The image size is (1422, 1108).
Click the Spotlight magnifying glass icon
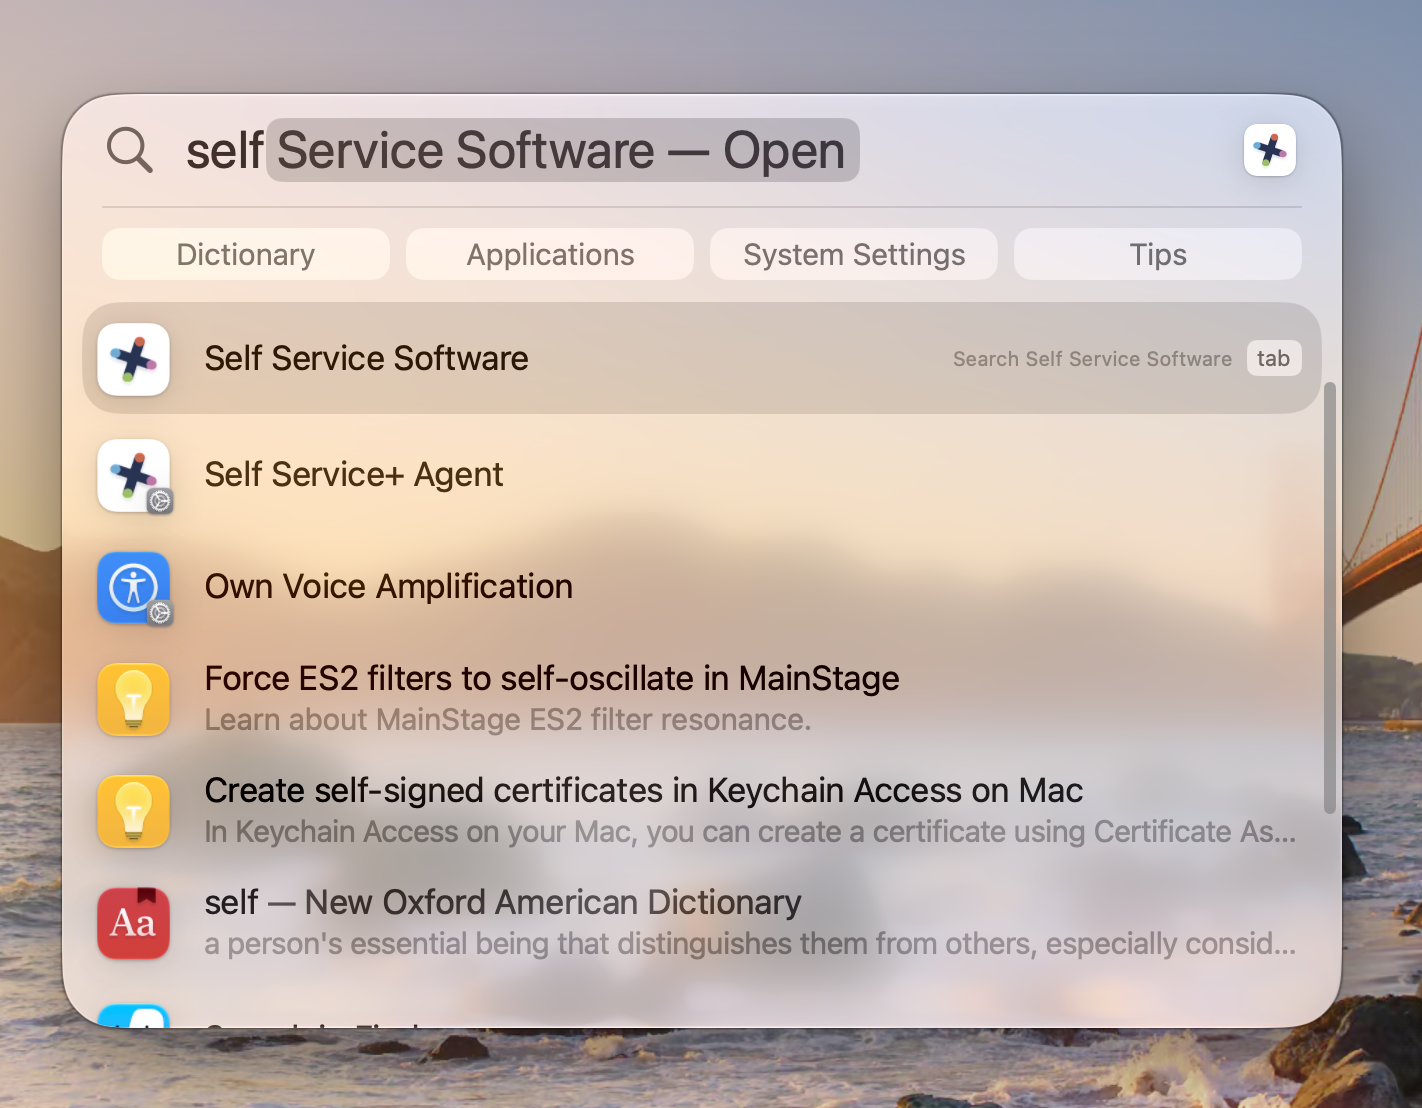(x=130, y=150)
